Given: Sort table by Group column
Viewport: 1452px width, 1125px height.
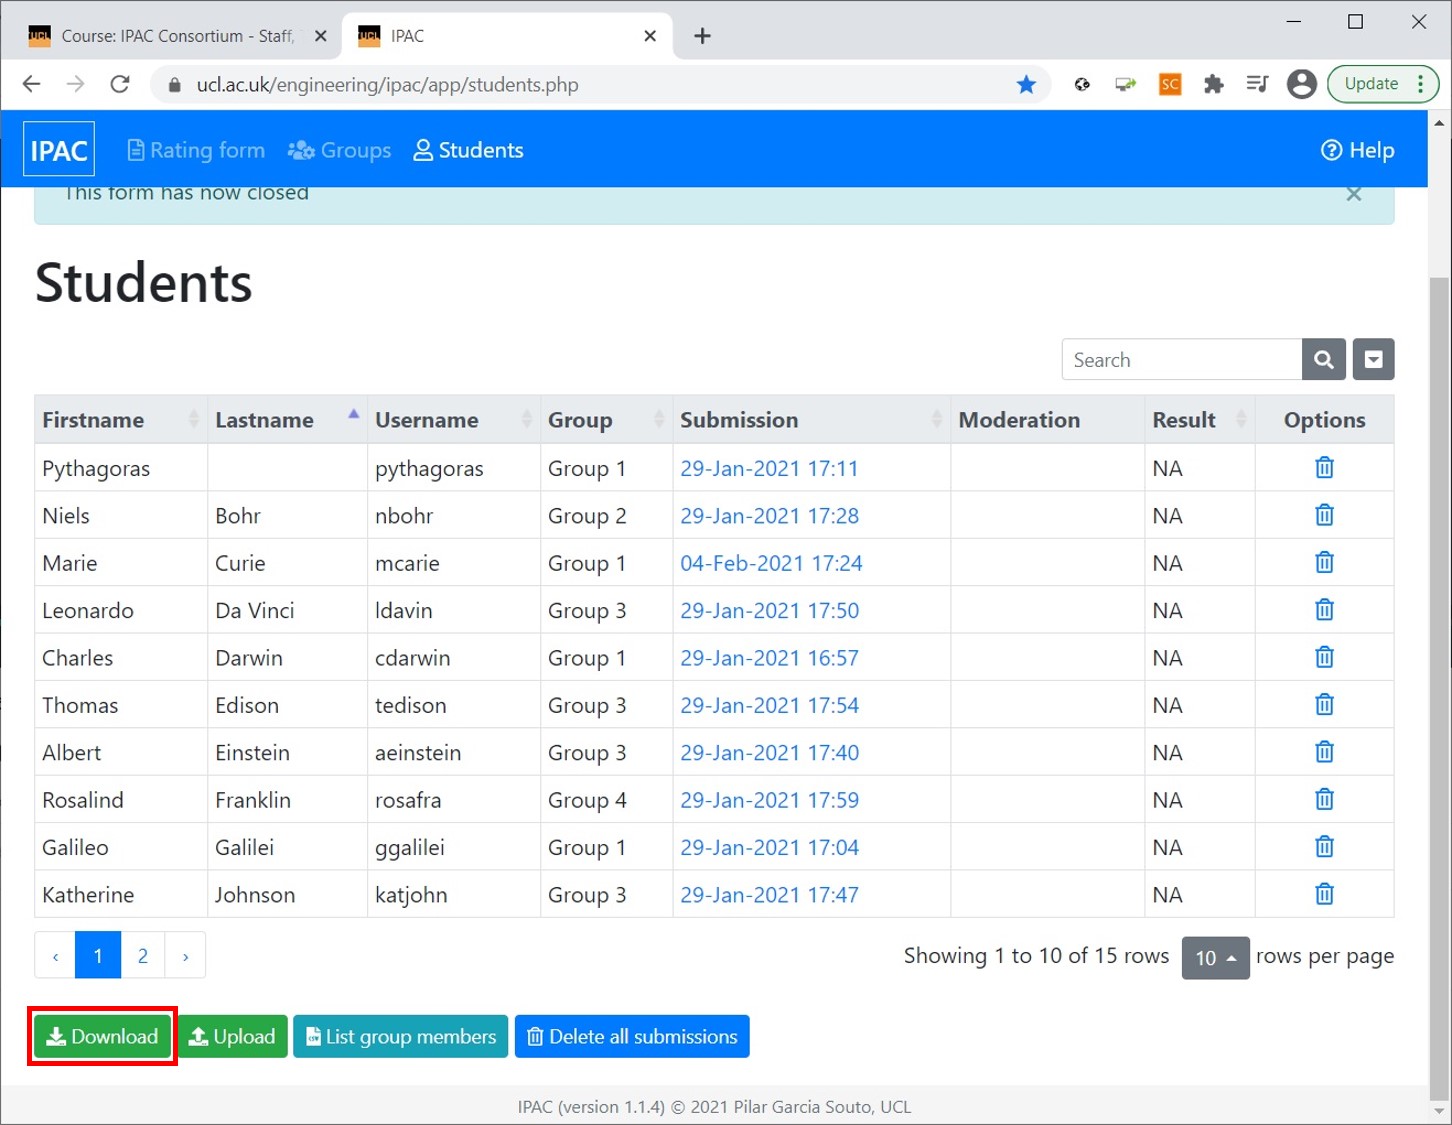Looking at the screenshot, I should [606, 420].
